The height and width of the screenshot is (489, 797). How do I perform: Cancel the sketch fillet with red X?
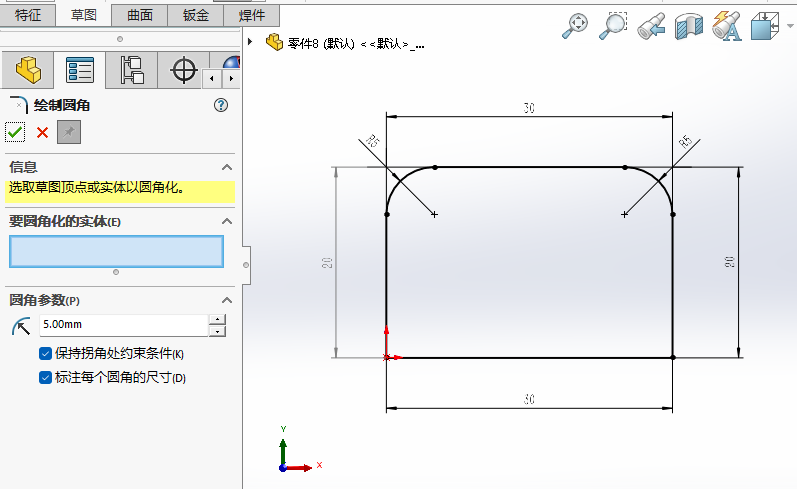pyautogui.click(x=42, y=133)
